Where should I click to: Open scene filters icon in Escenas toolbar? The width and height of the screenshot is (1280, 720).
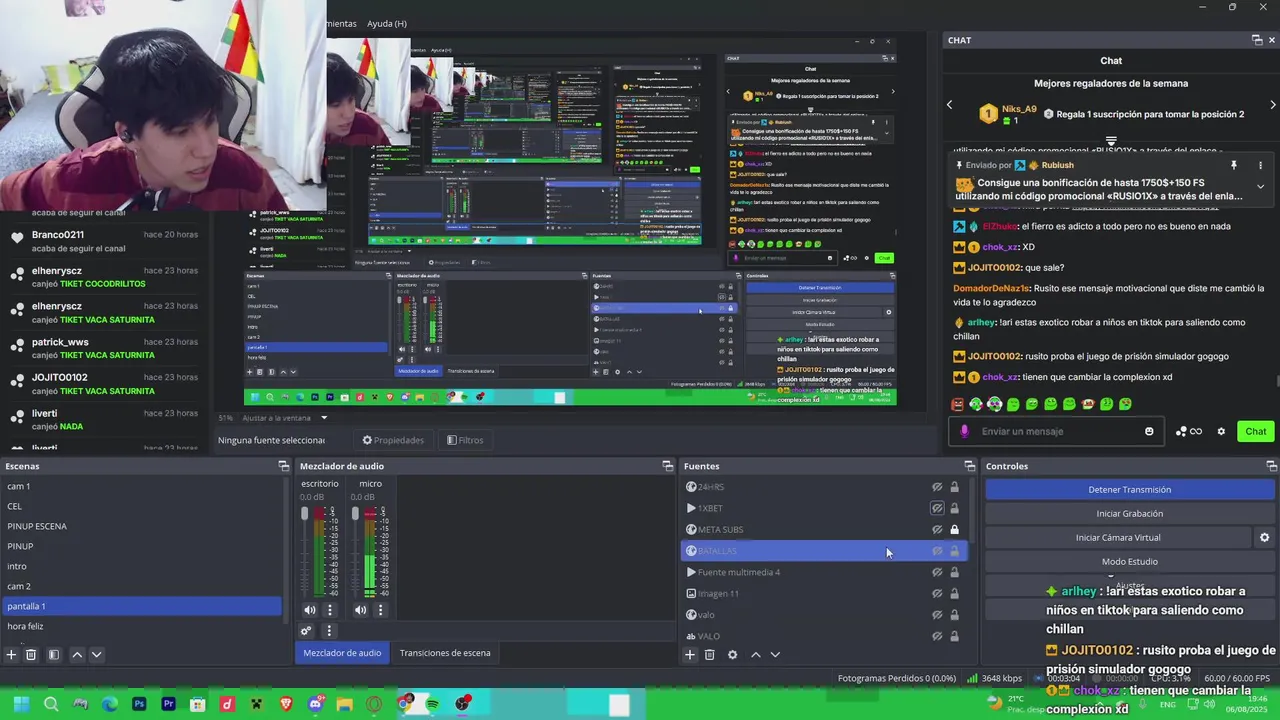[x=54, y=655]
